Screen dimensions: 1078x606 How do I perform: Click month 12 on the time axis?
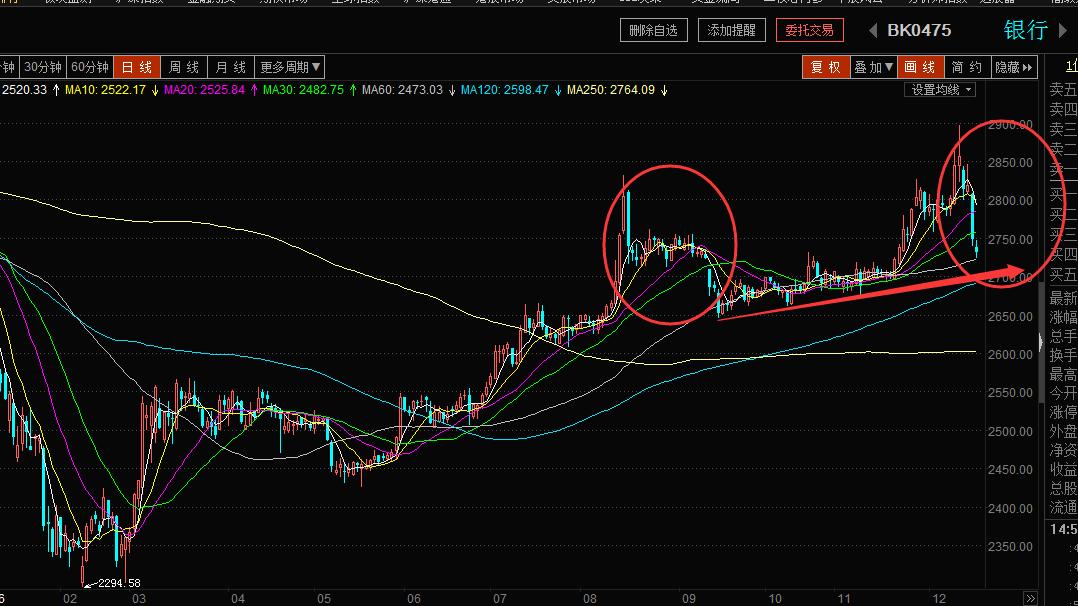[939, 599]
